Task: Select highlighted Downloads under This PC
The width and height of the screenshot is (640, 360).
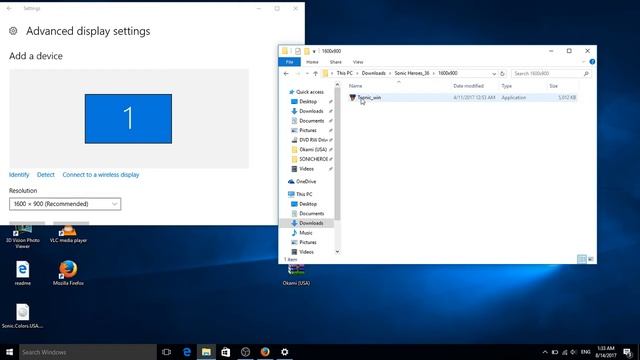Action: (x=311, y=223)
